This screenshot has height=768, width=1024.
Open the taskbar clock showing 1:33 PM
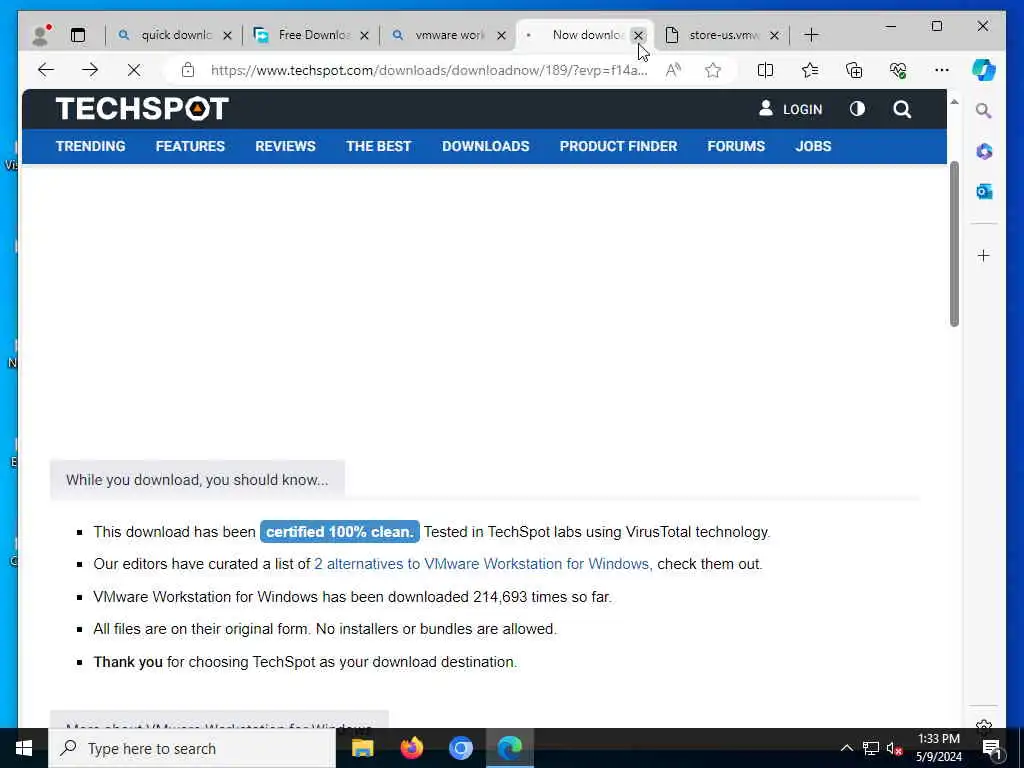(938, 748)
